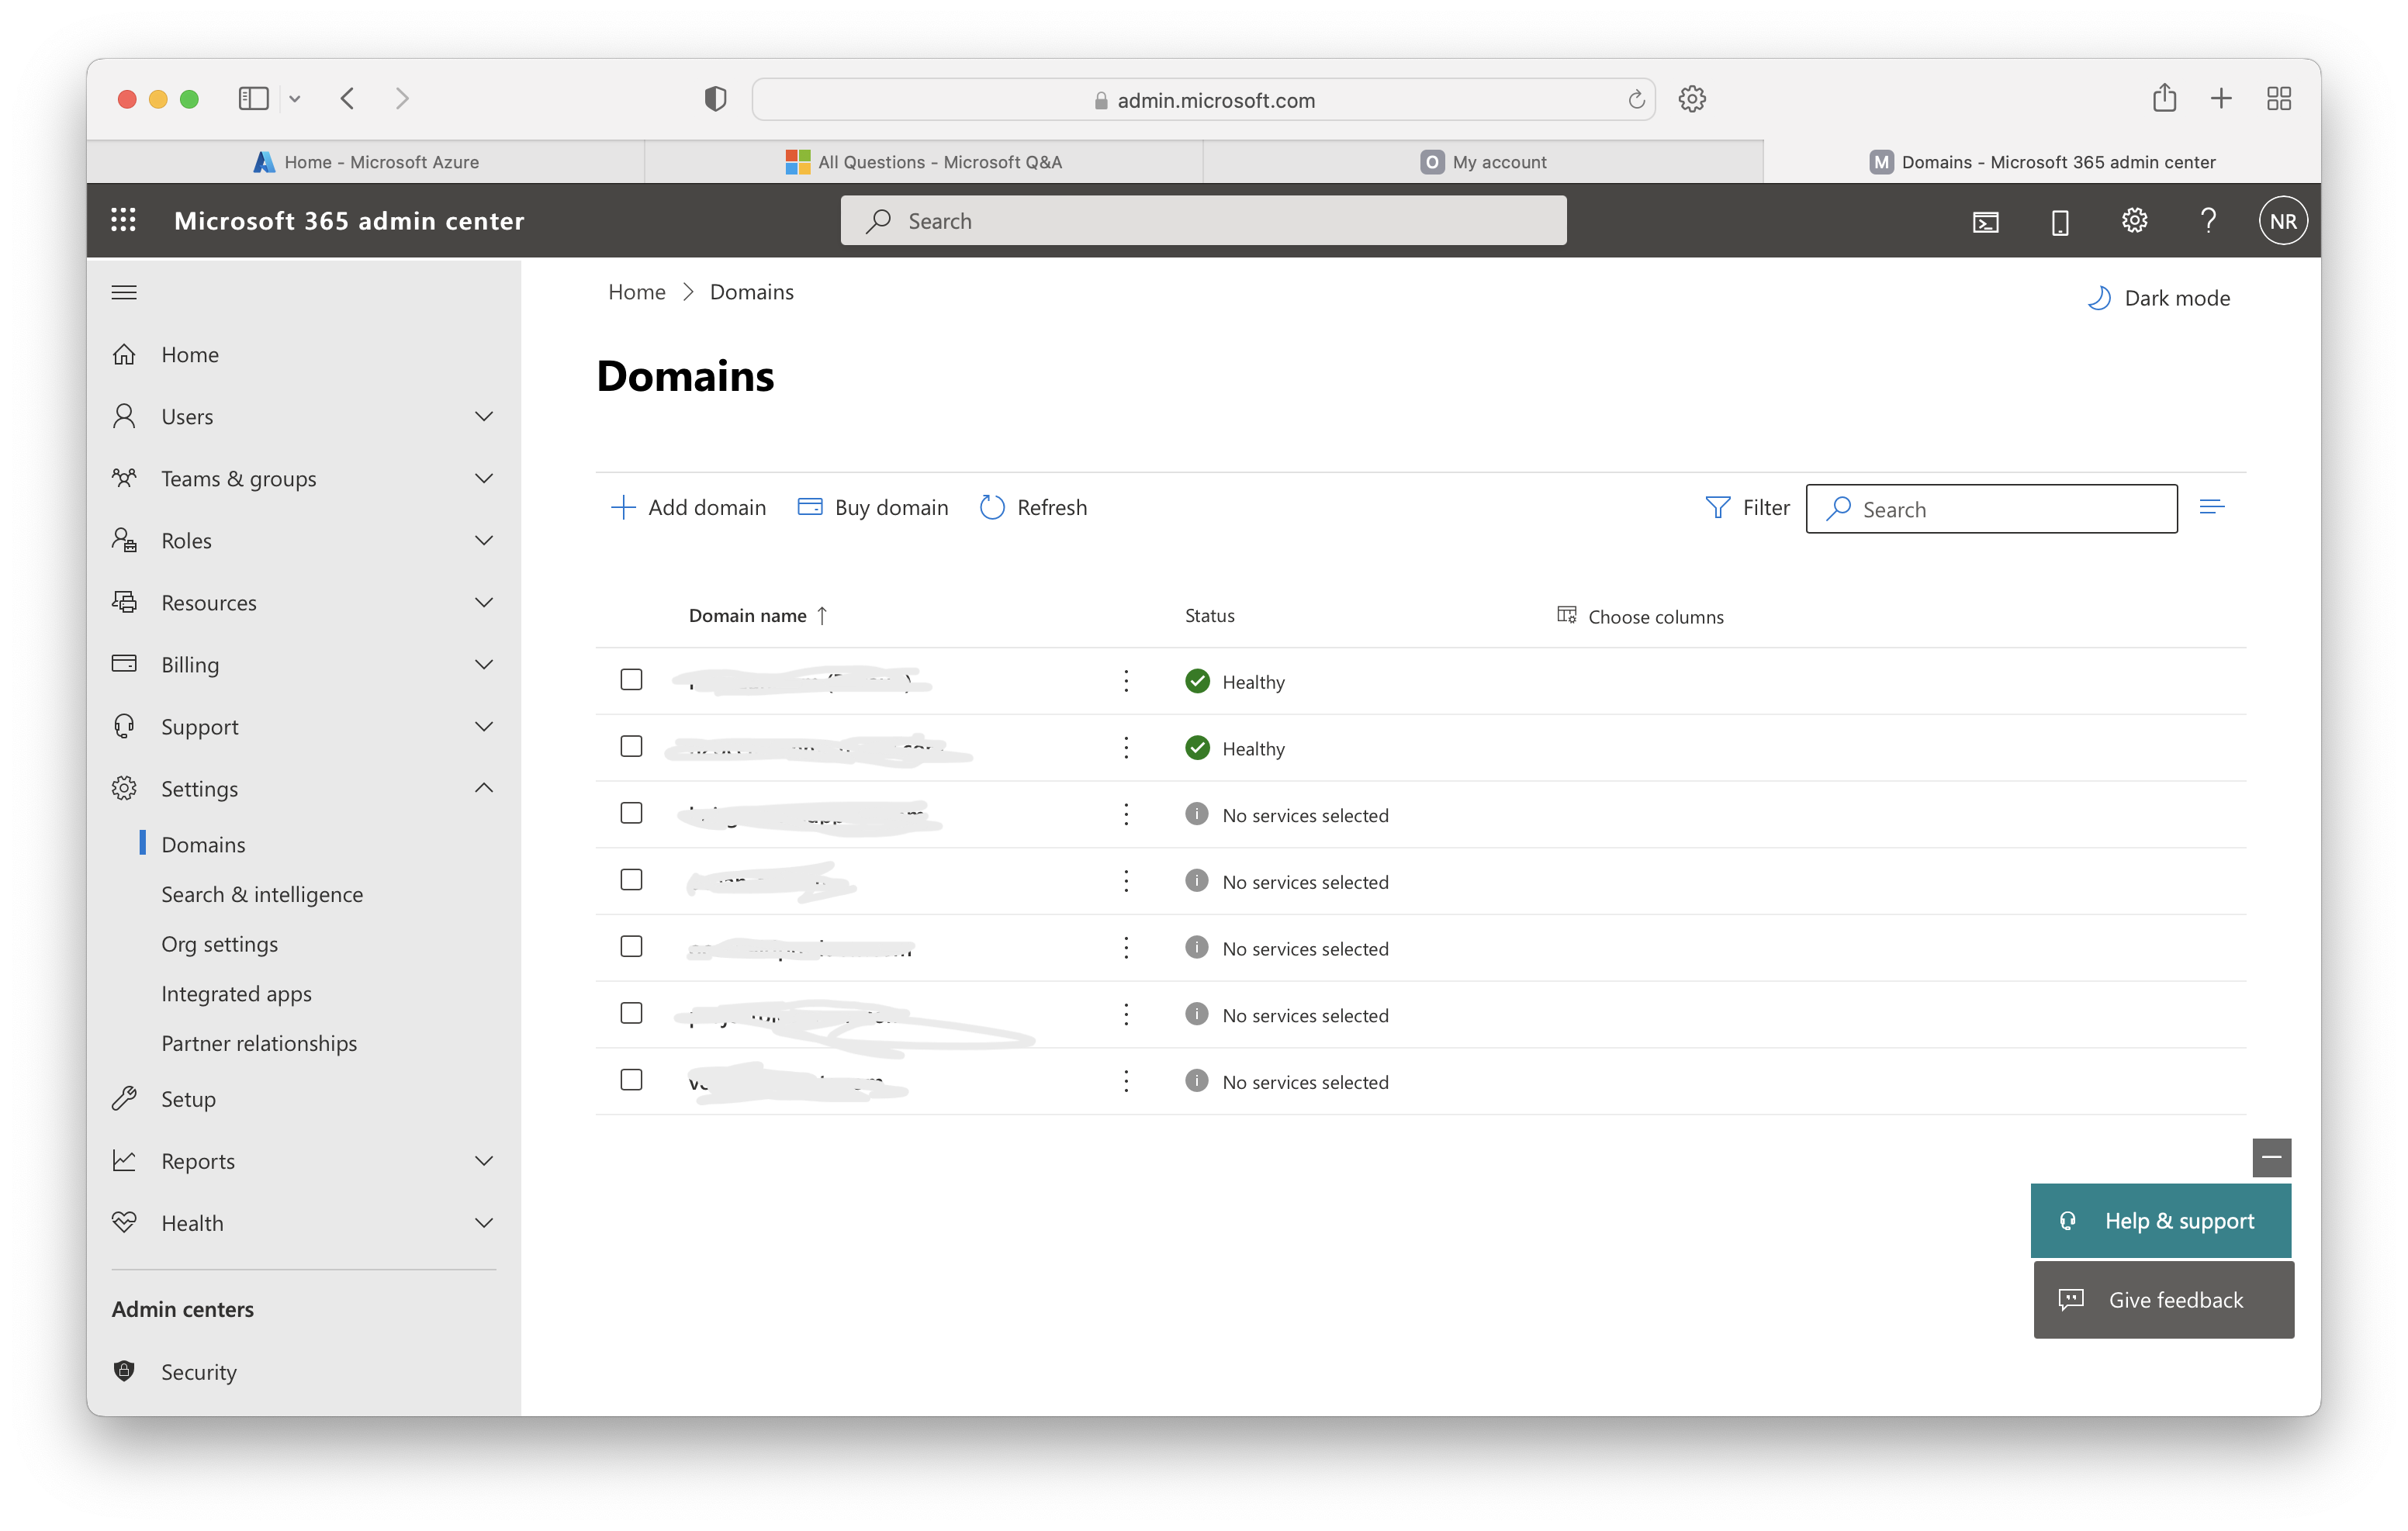This screenshot has height=1531, width=2408.
Task: Open Partner relationships page
Action: (x=259, y=1043)
